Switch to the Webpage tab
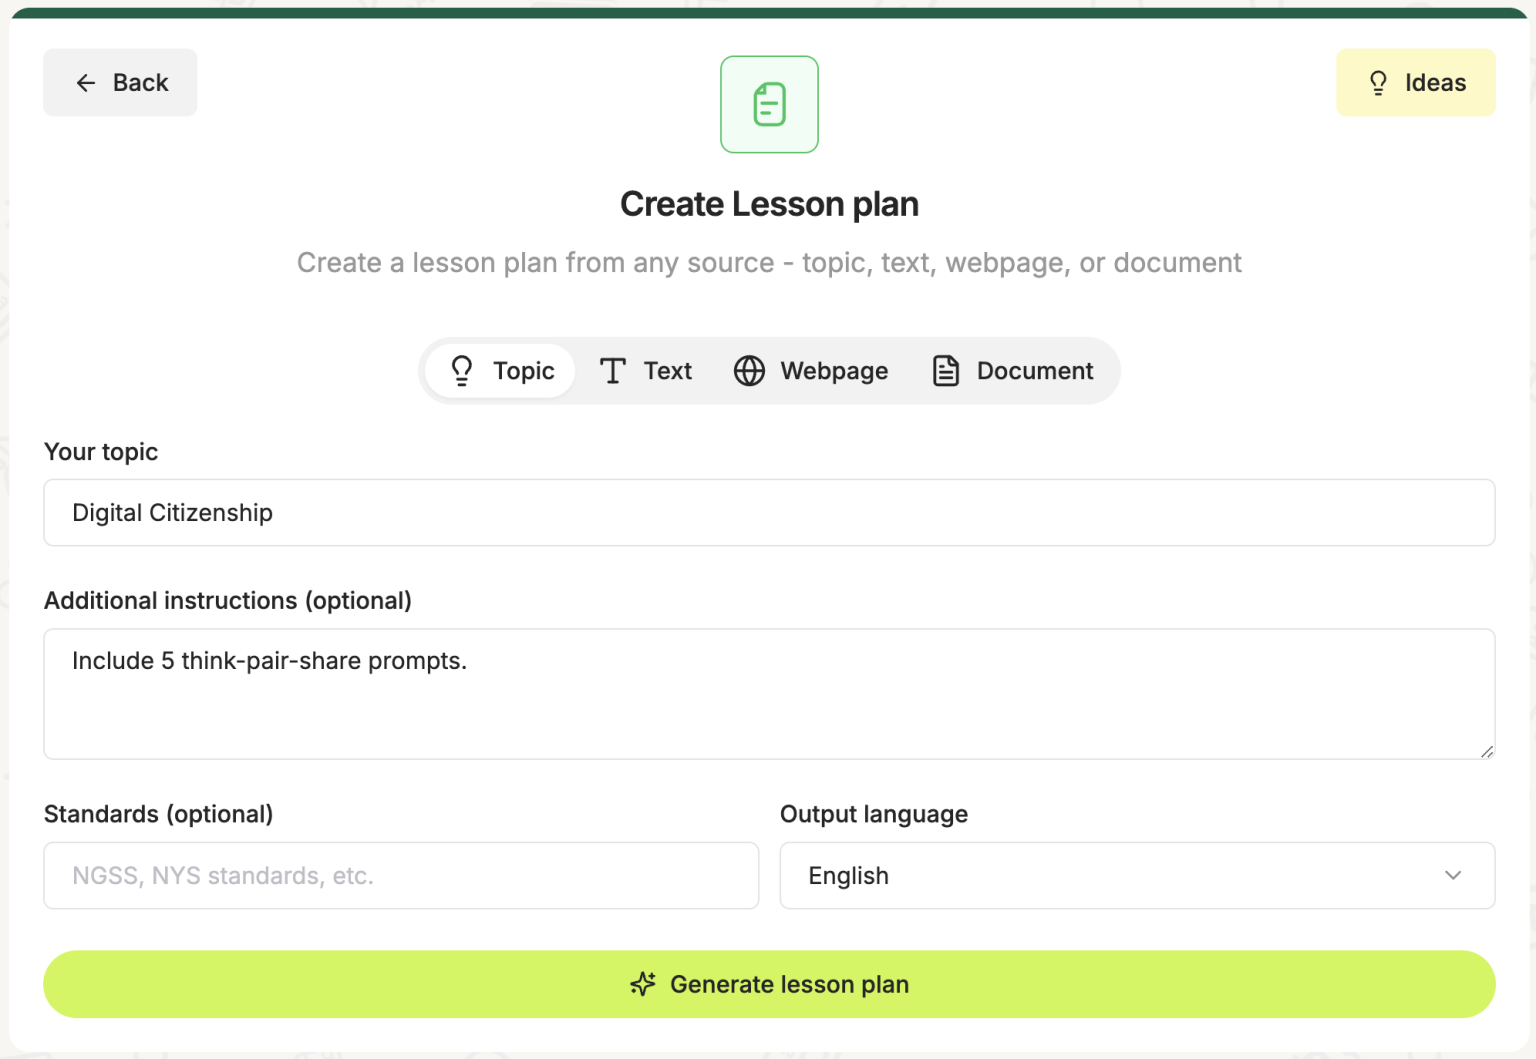 (x=811, y=370)
